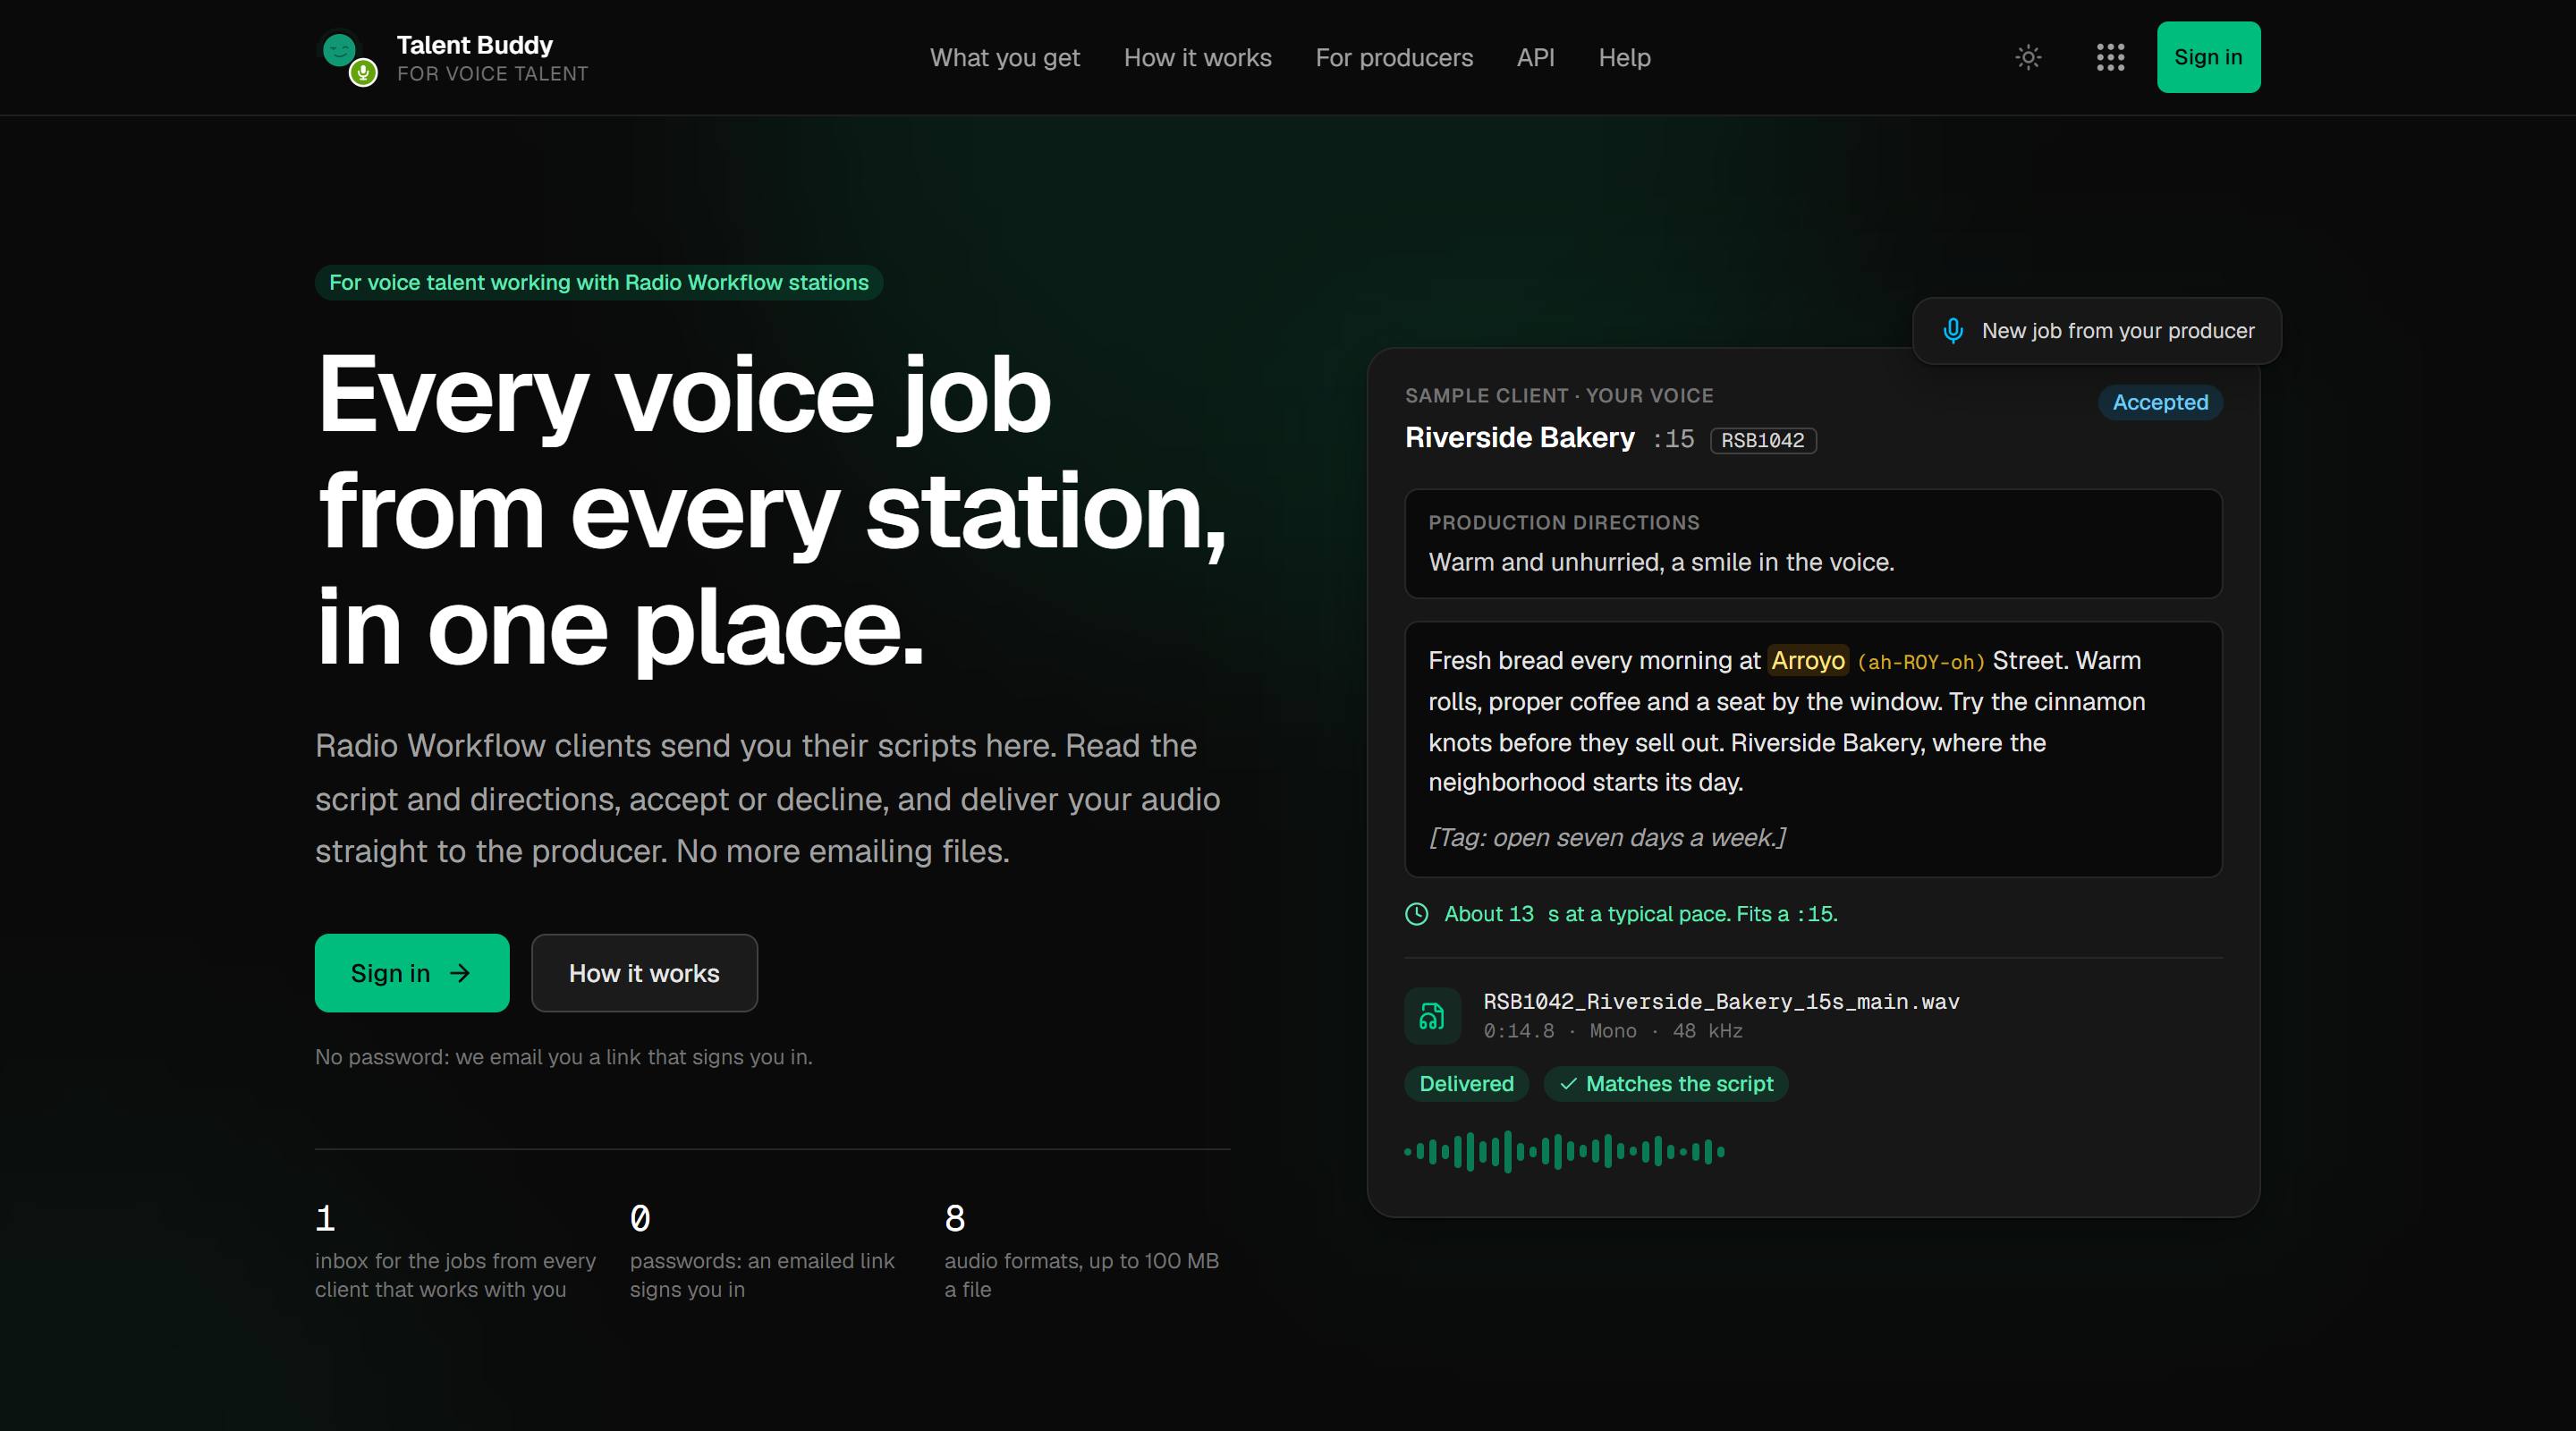Open the apps grid menu icon
This screenshot has width=2576, height=1431.
tap(2110, 57)
